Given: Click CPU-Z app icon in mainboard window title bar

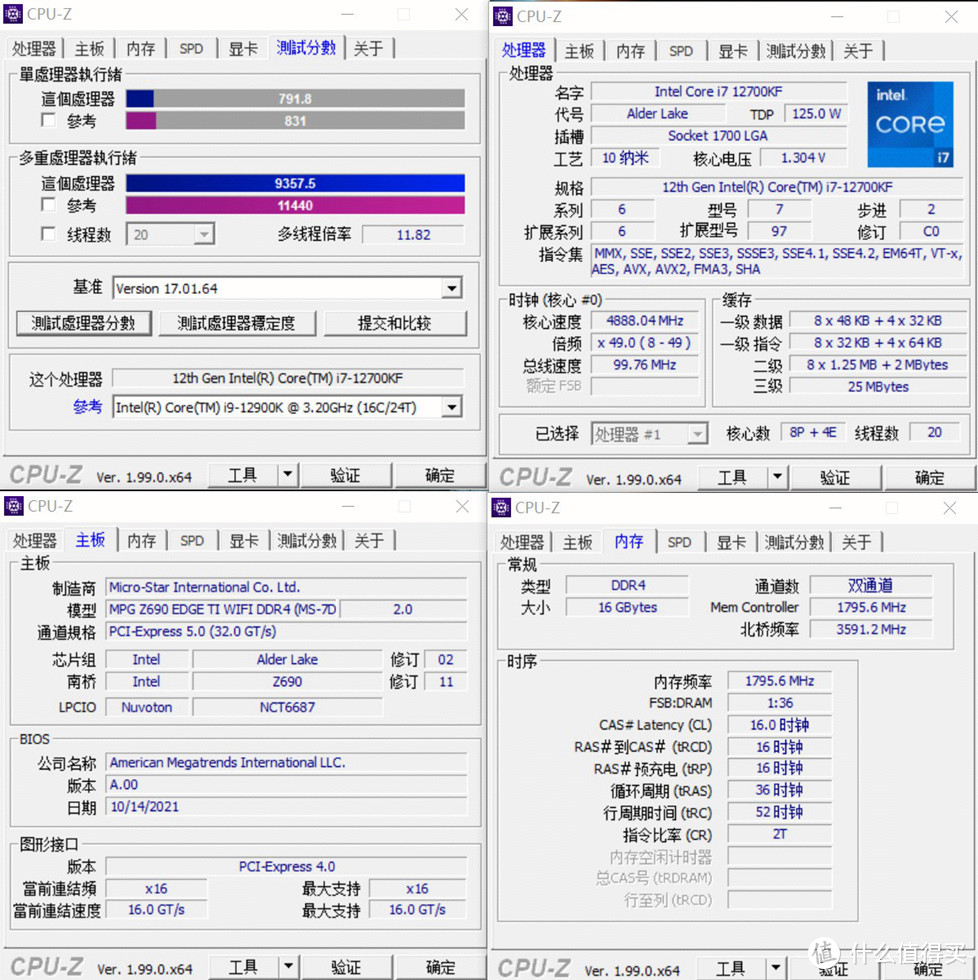Looking at the screenshot, I should [x=14, y=506].
